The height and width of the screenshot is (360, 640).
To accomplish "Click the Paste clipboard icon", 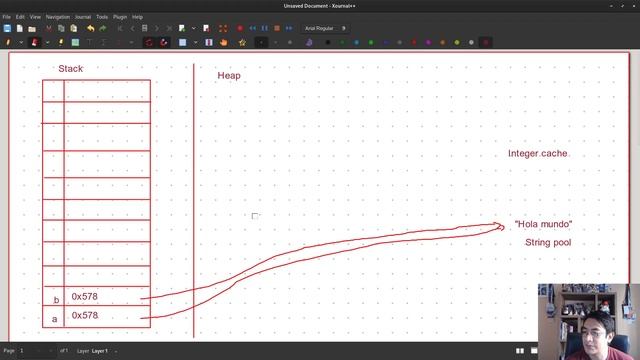I will point(73,28).
